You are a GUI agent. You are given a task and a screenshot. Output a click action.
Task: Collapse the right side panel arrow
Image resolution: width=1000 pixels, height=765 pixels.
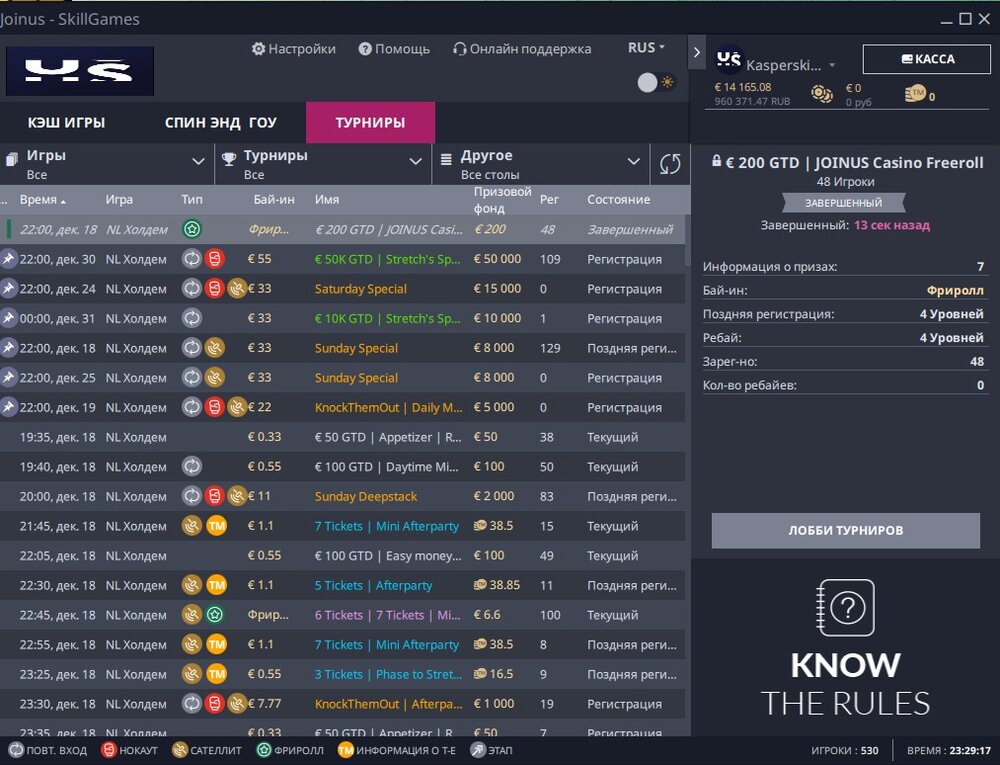click(696, 52)
